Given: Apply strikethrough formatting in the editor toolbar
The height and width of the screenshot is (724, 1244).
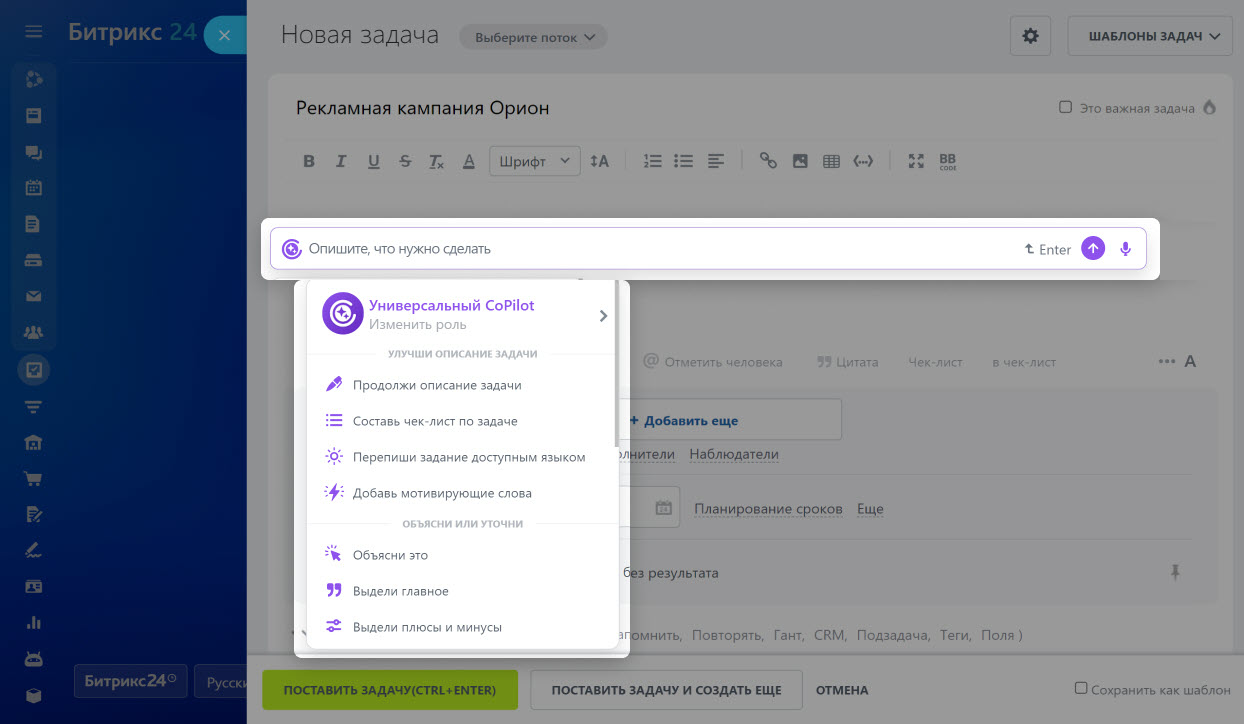Looking at the screenshot, I should (405, 160).
